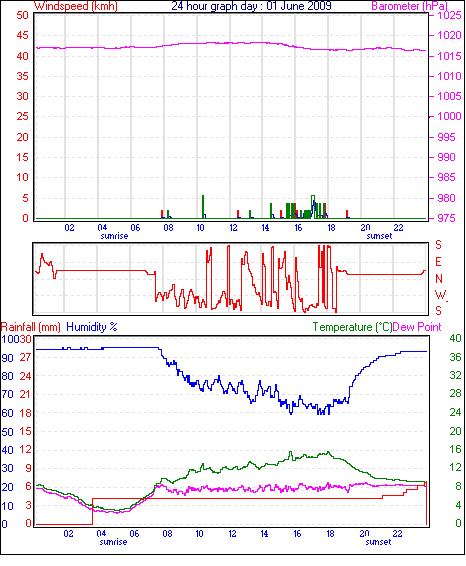Click the 1010 barometer axis value
The image size is (466, 566).
(x=449, y=76)
